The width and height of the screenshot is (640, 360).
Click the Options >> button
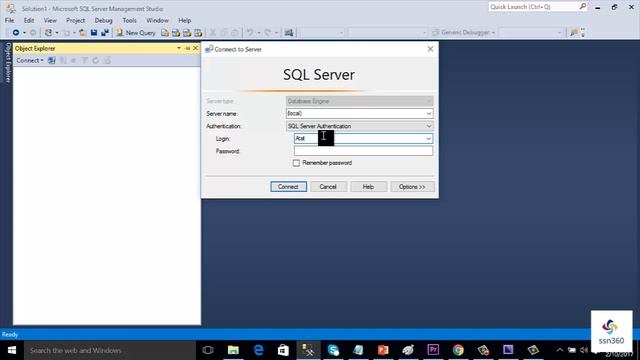pos(412,187)
